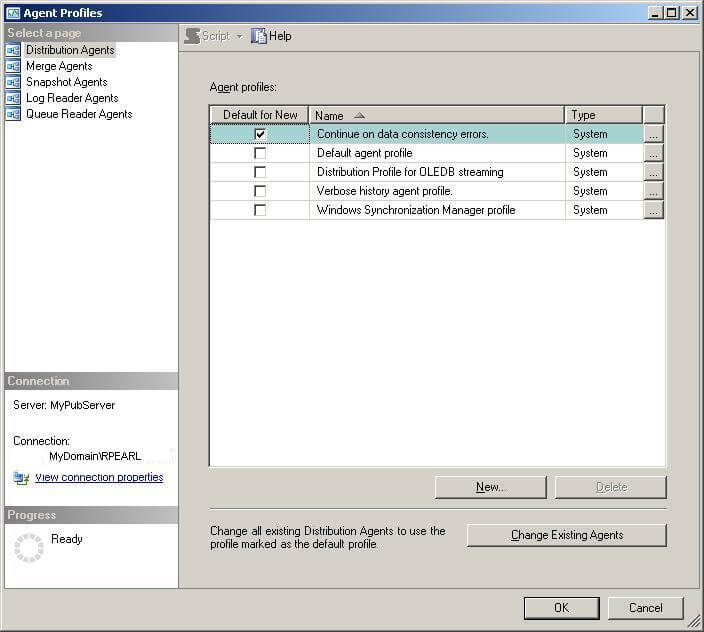Enable Verbose history agent profile as default
This screenshot has width=704, height=632.
(x=260, y=191)
